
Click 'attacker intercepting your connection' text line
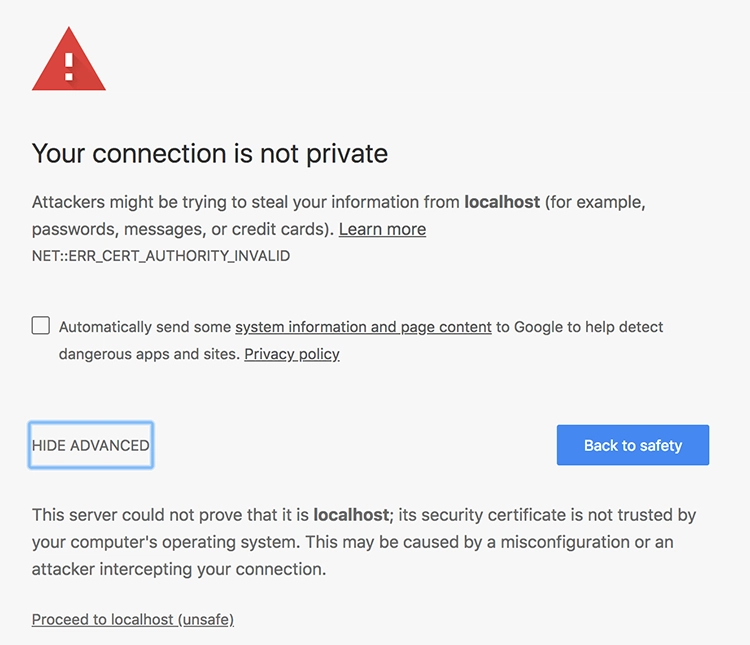[179, 569]
